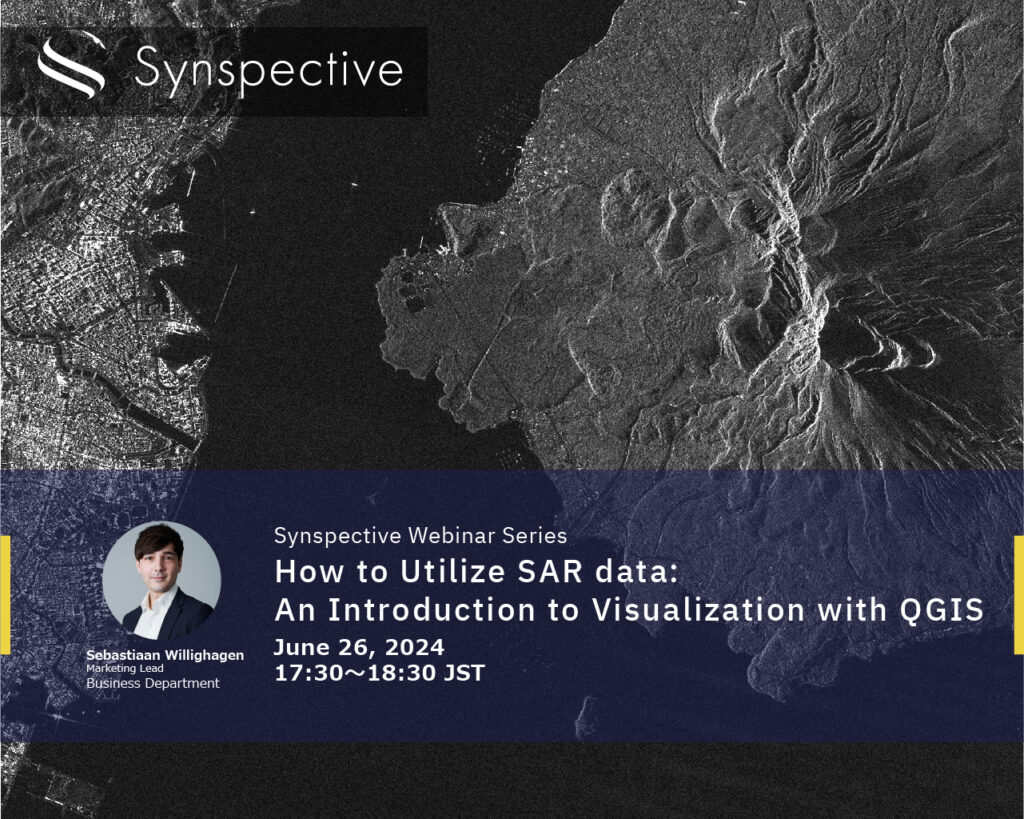The height and width of the screenshot is (819, 1024).
Task: Click the time 17:30~18:30 JST
Action: point(379,673)
